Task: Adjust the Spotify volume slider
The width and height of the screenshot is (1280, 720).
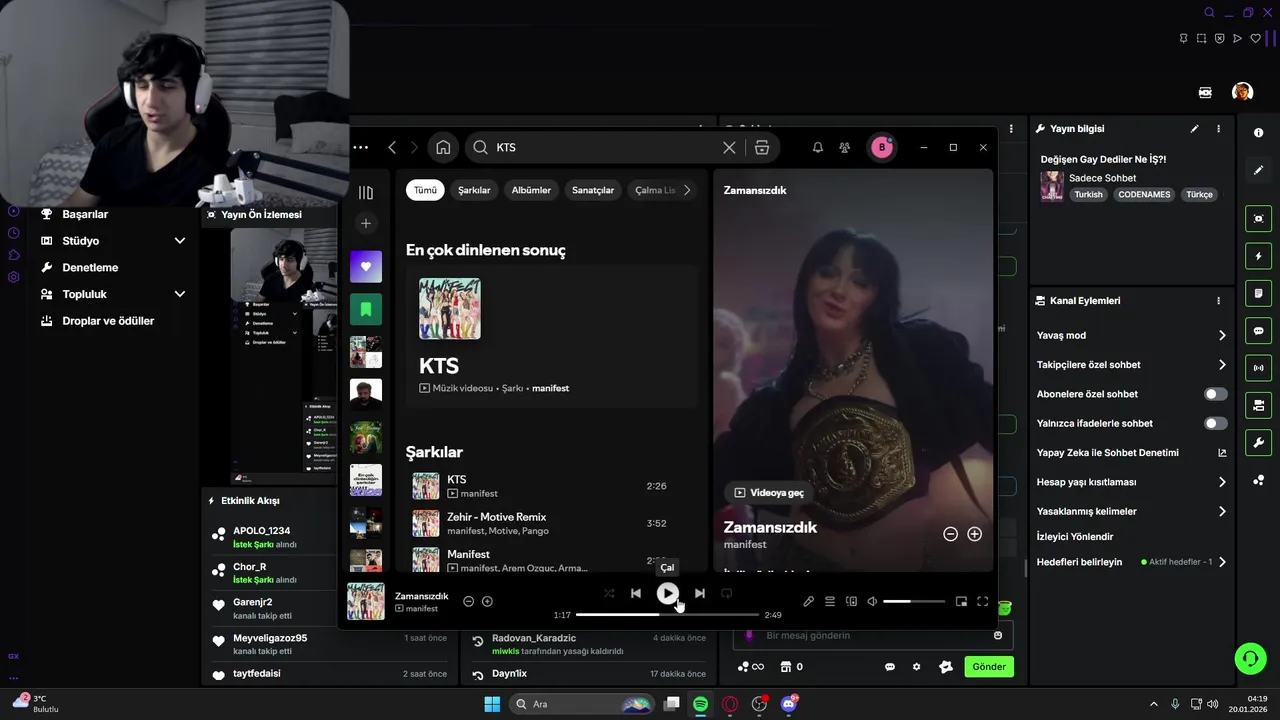Action: pyautogui.click(x=914, y=601)
